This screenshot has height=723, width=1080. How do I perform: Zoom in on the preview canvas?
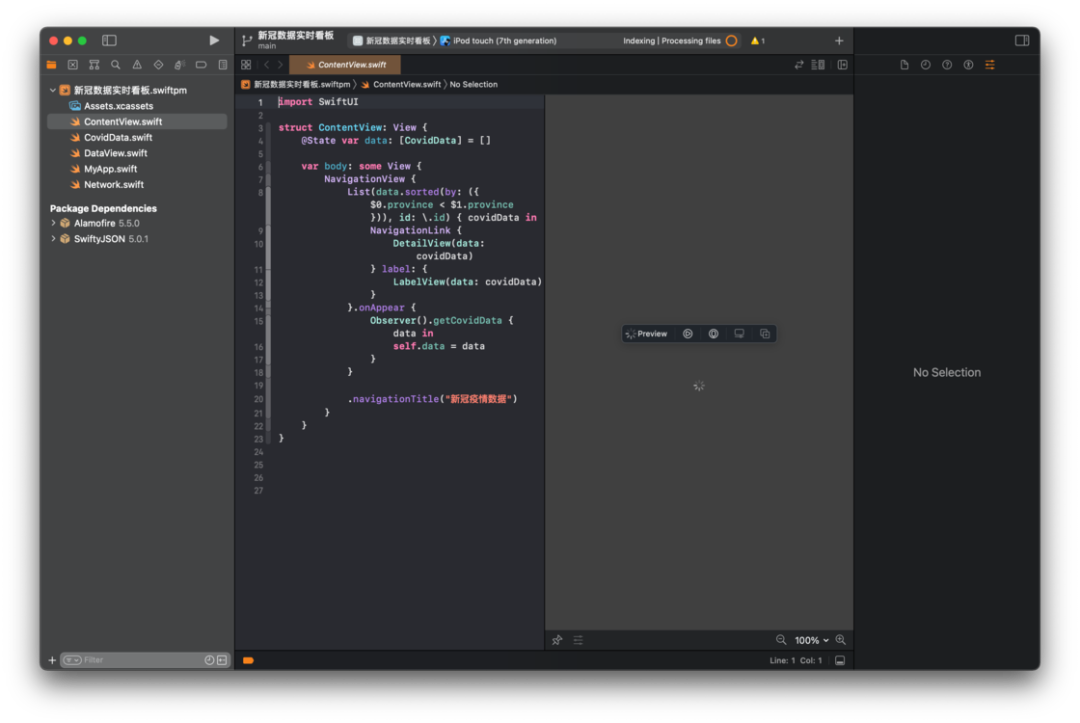[x=841, y=640]
